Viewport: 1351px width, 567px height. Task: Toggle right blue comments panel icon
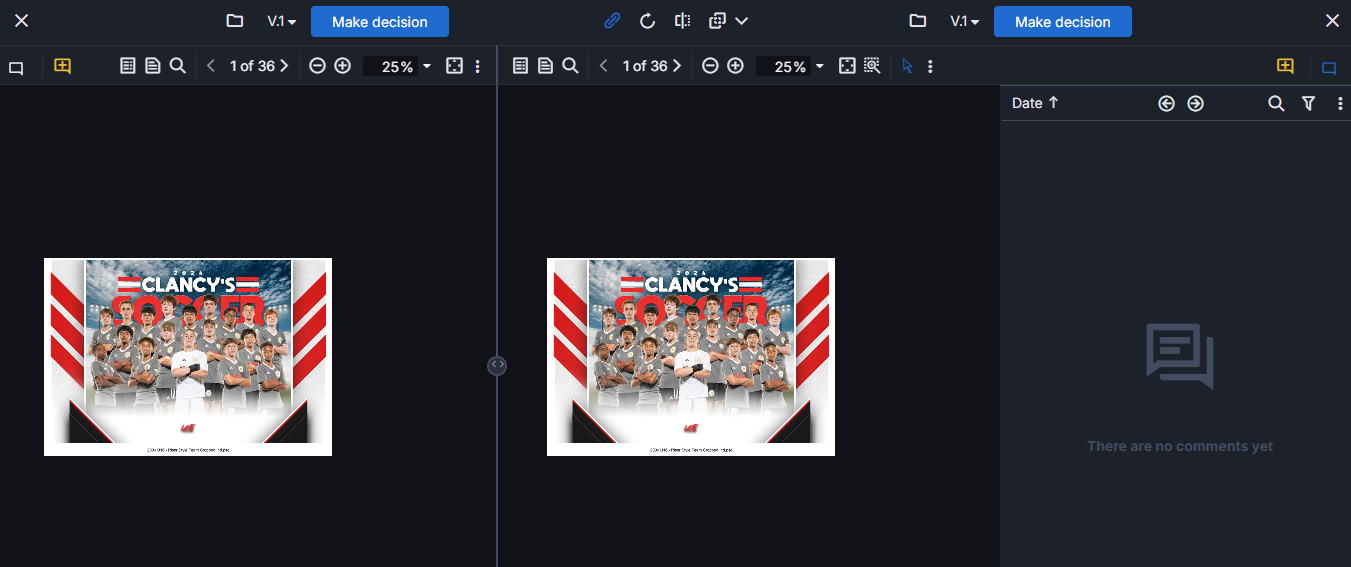point(1329,68)
